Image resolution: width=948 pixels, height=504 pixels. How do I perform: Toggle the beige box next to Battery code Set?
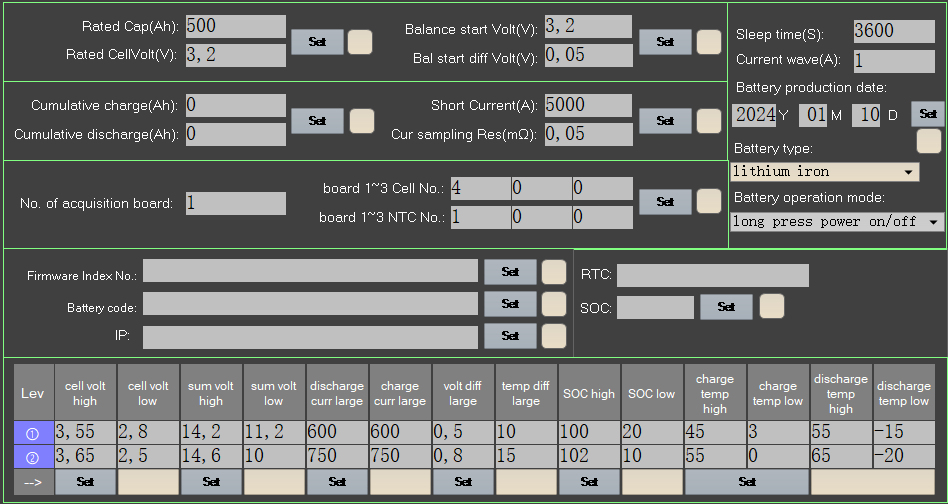pyautogui.click(x=554, y=304)
